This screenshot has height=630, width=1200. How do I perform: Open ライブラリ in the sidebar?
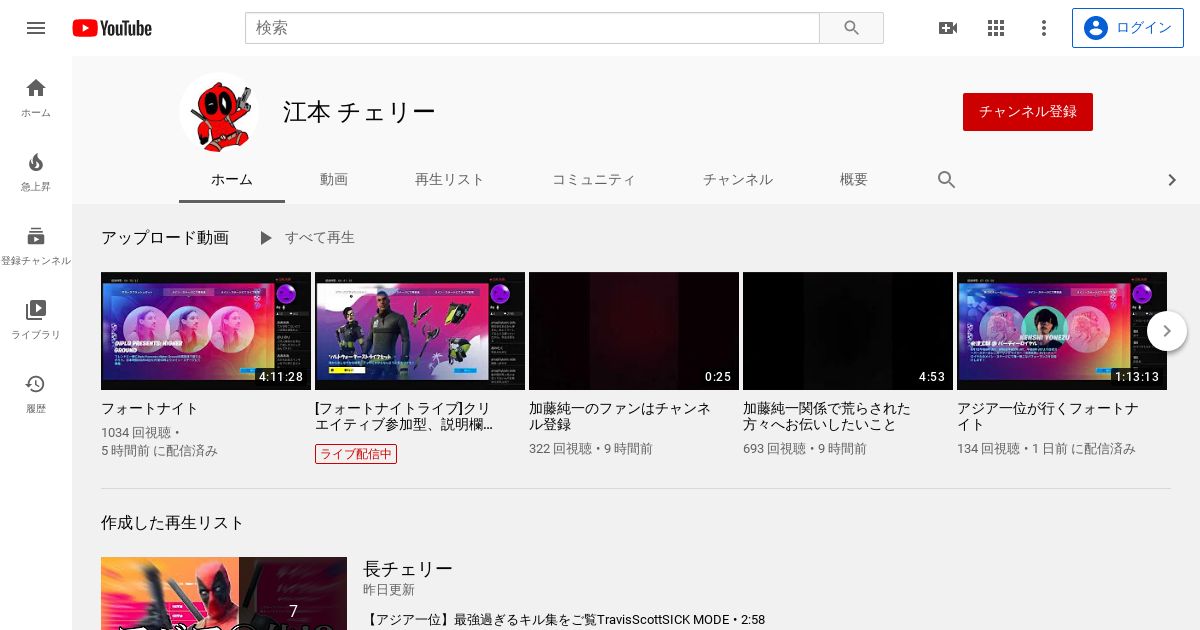point(36,320)
